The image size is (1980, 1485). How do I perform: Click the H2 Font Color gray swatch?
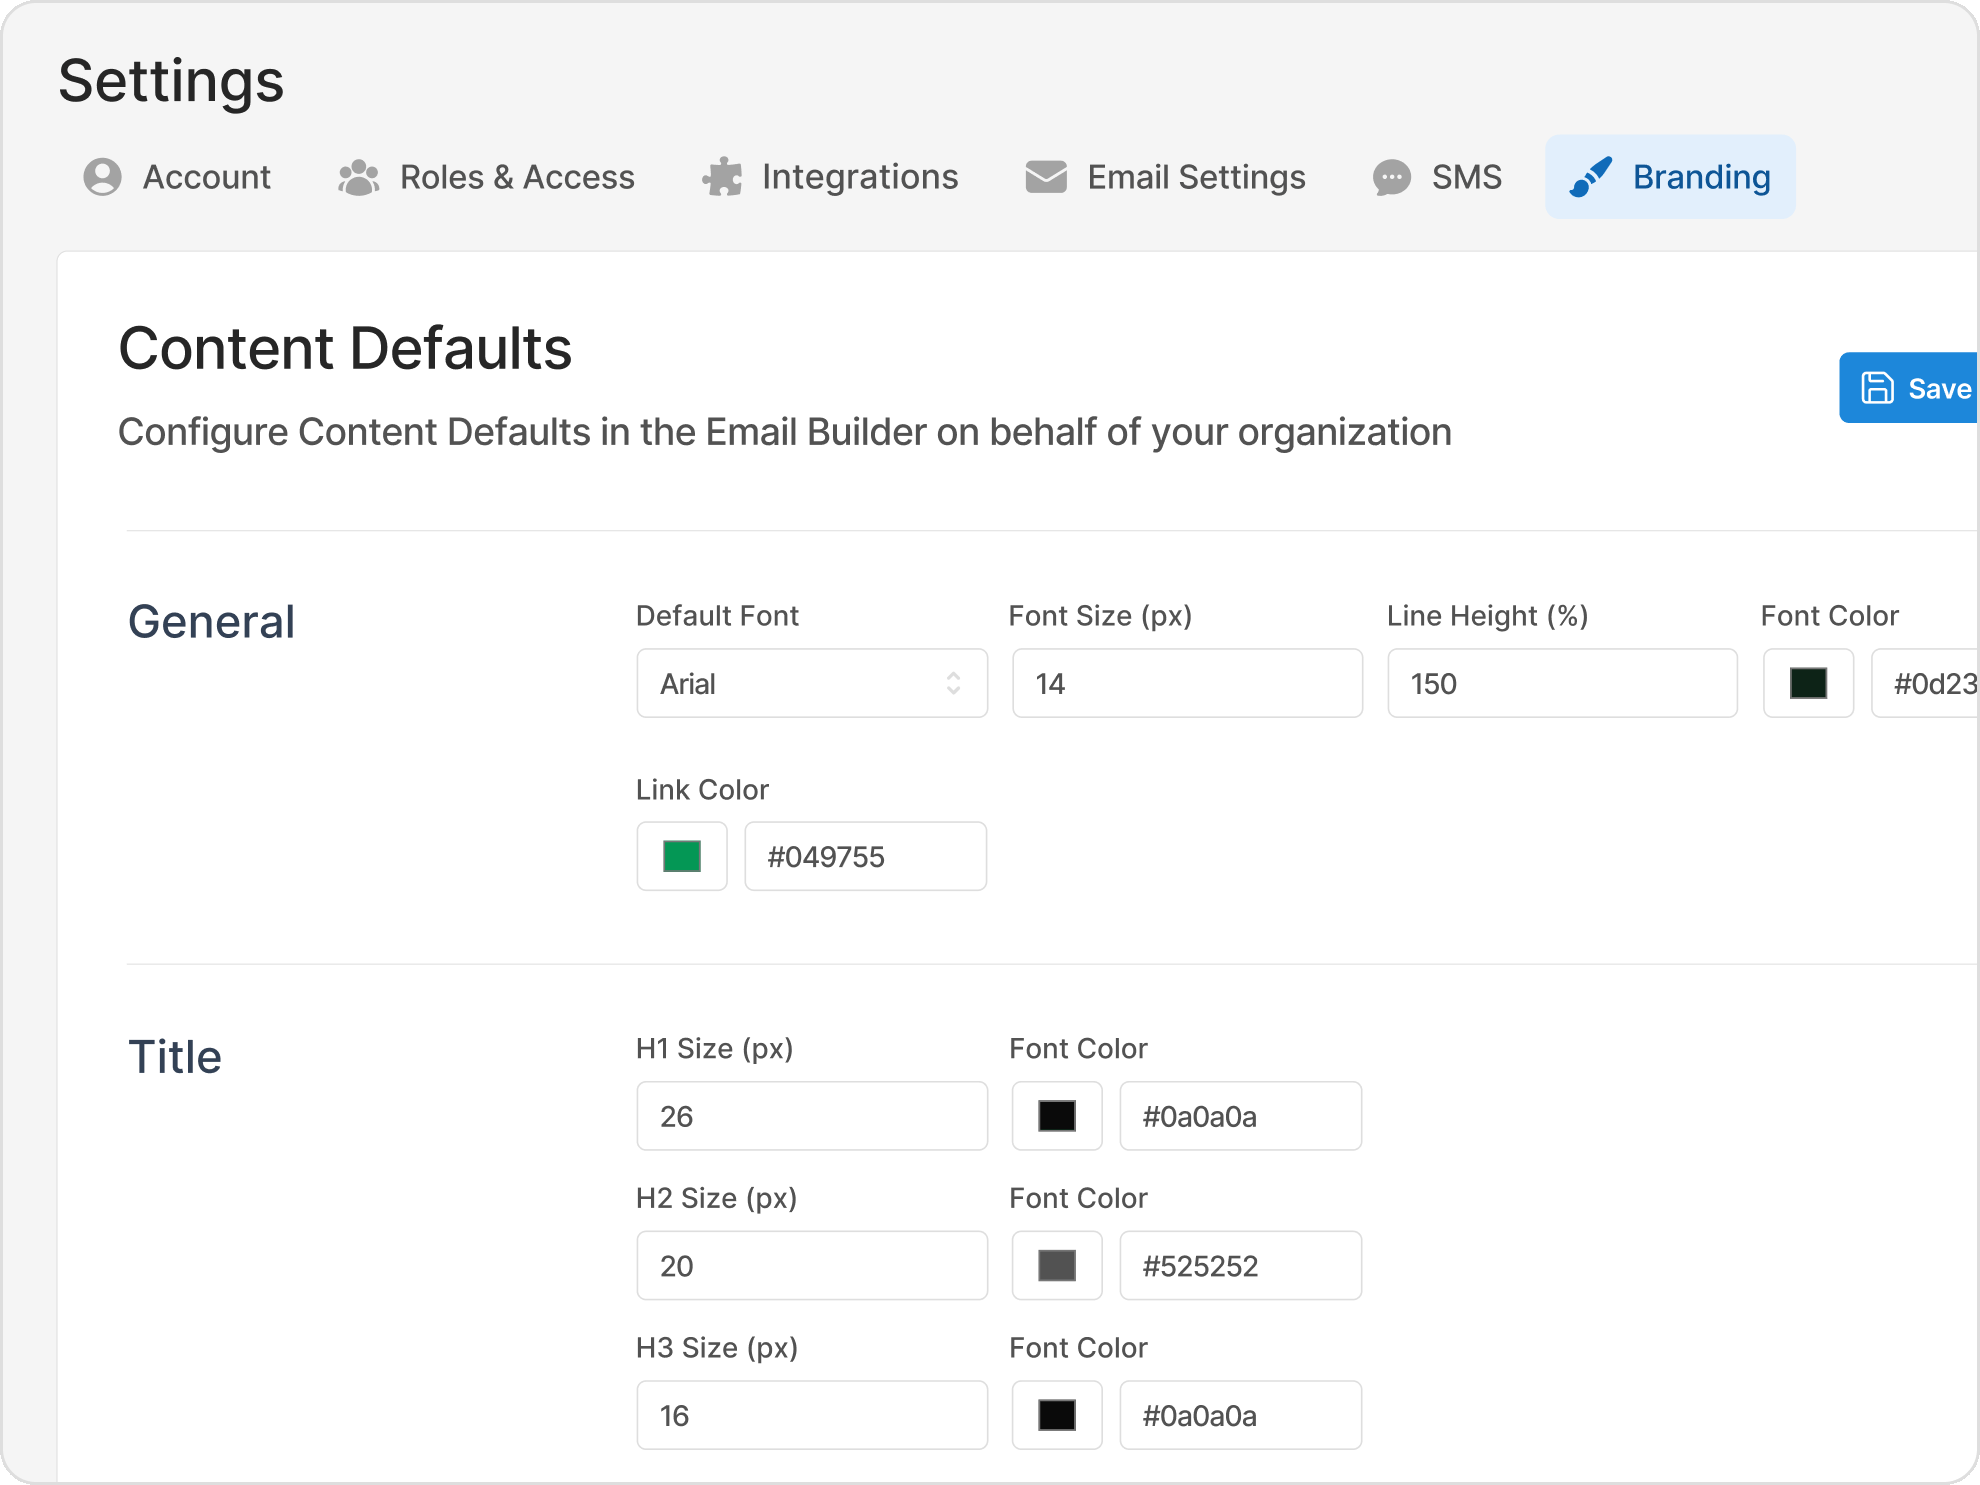1056,1265
